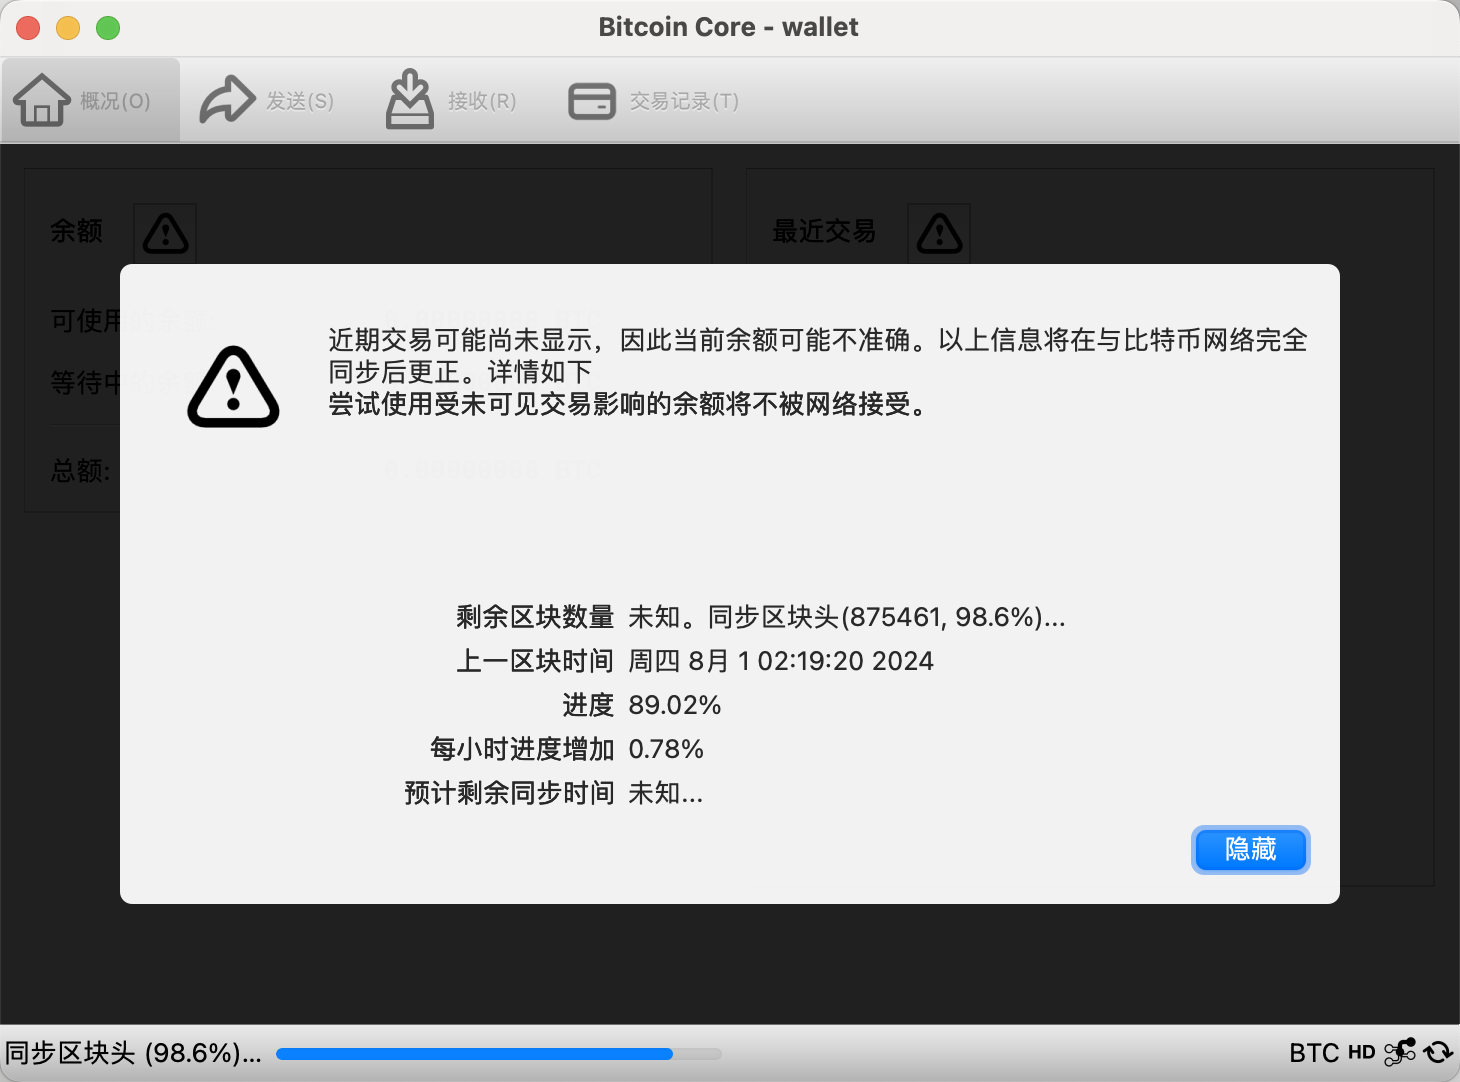This screenshot has height=1082, width=1460.
Task: Click window title Bitcoin Core - wallet
Action: click(x=728, y=27)
